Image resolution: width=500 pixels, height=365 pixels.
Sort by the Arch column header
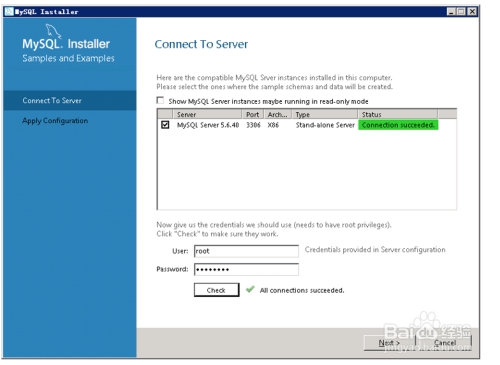[x=278, y=114]
